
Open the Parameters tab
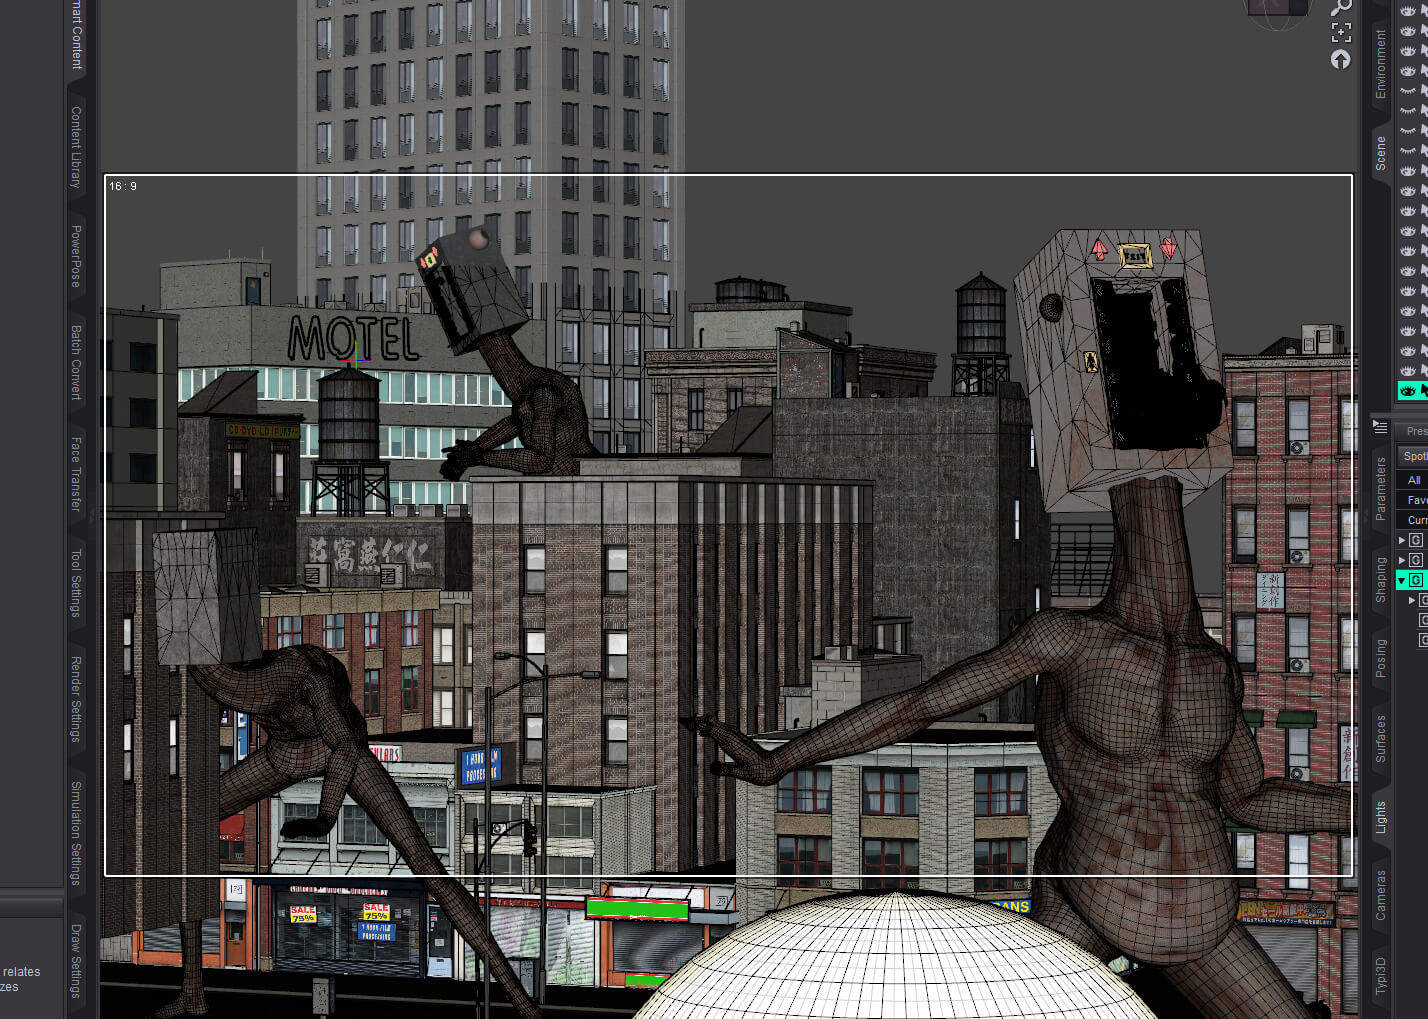click(x=1381, y=488)
